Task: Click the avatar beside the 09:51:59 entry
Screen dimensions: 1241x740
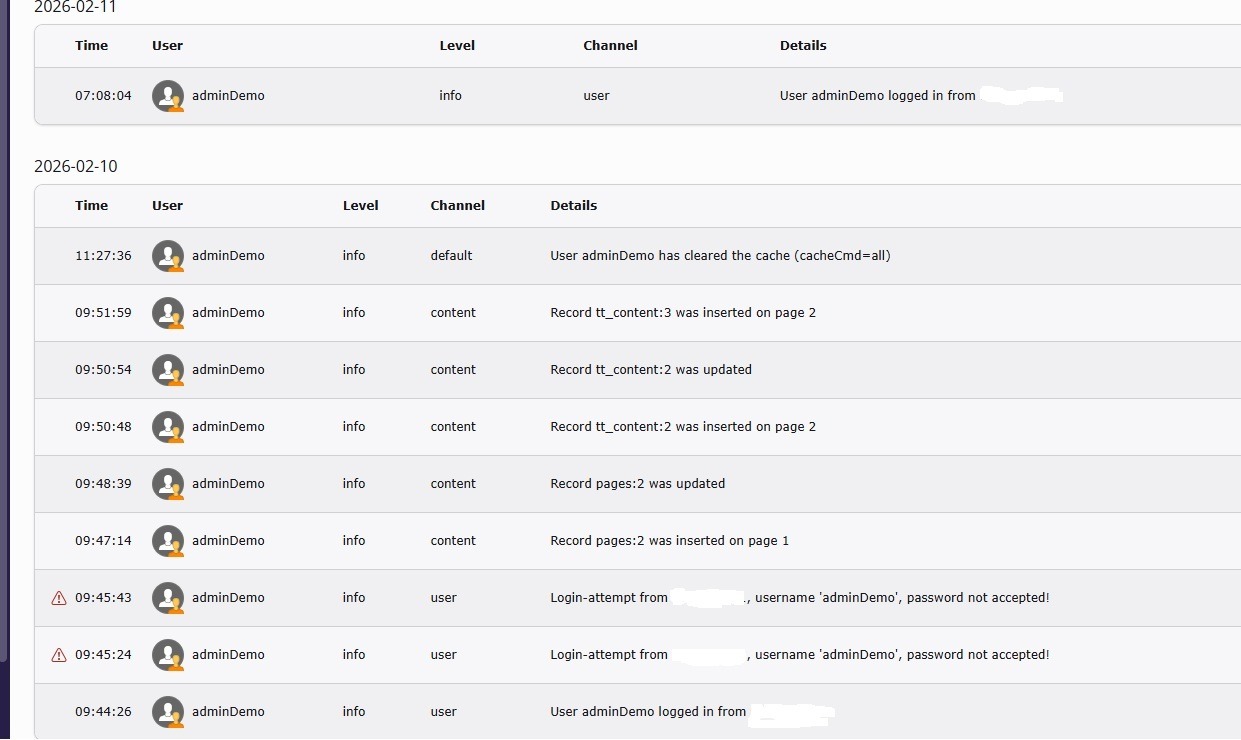Action: click(168, 312)
